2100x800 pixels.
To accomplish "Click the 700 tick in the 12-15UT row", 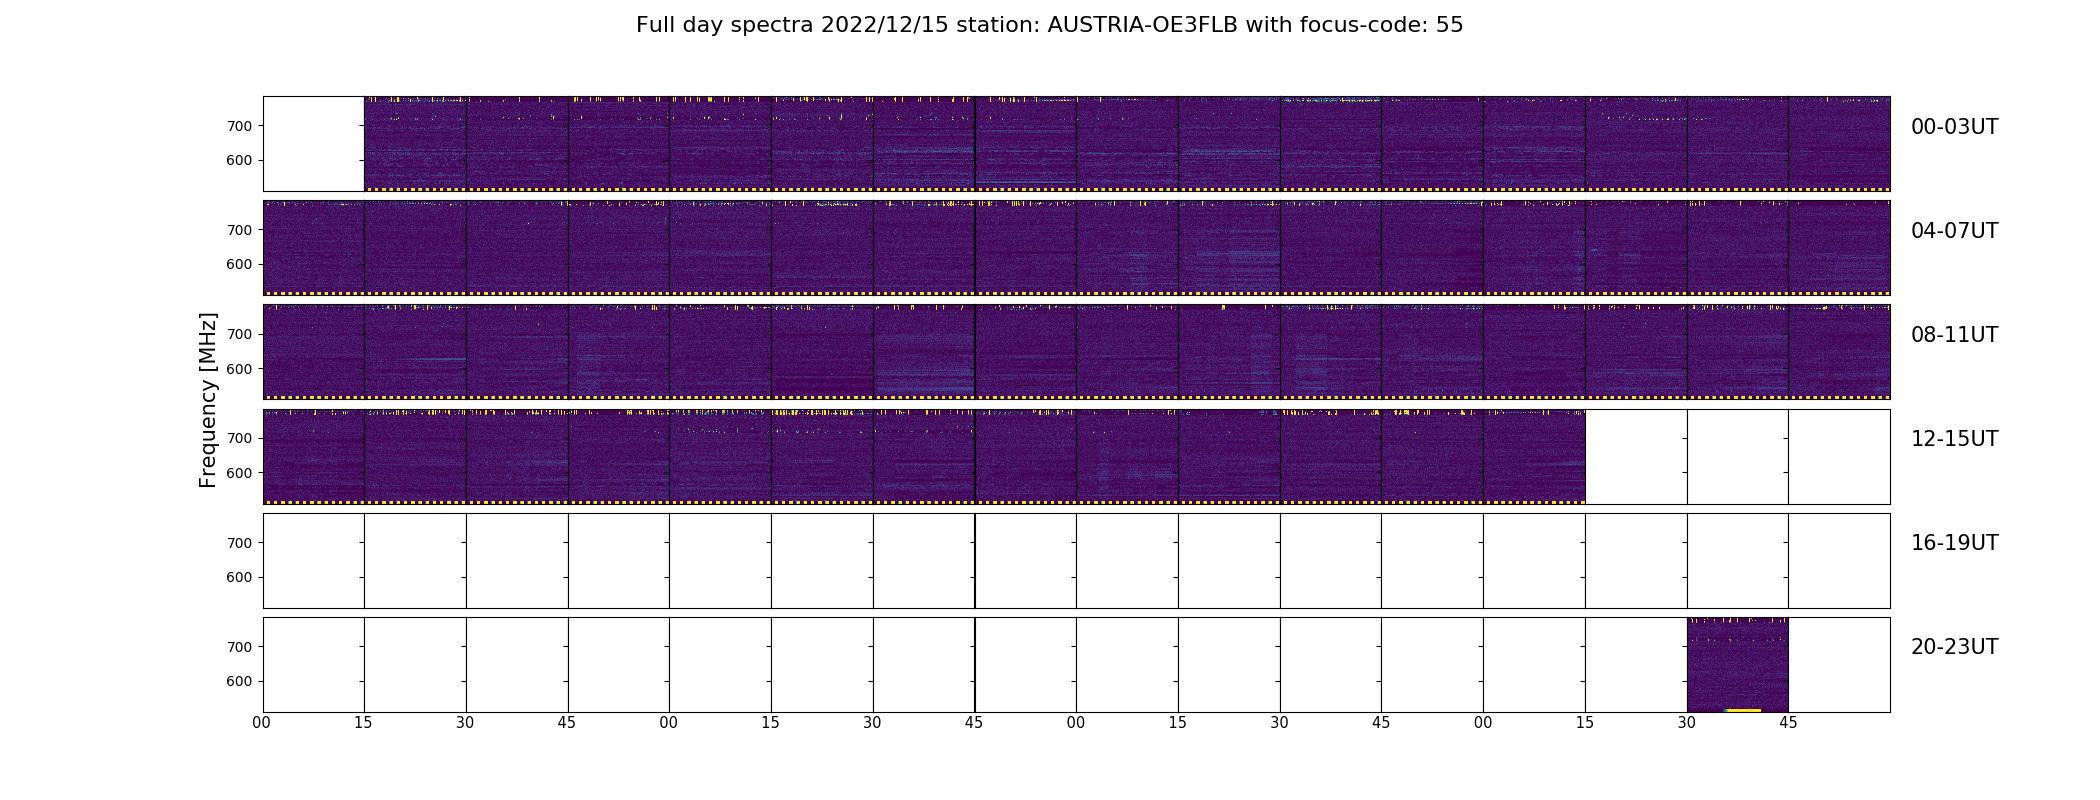I will coord(239,438).
